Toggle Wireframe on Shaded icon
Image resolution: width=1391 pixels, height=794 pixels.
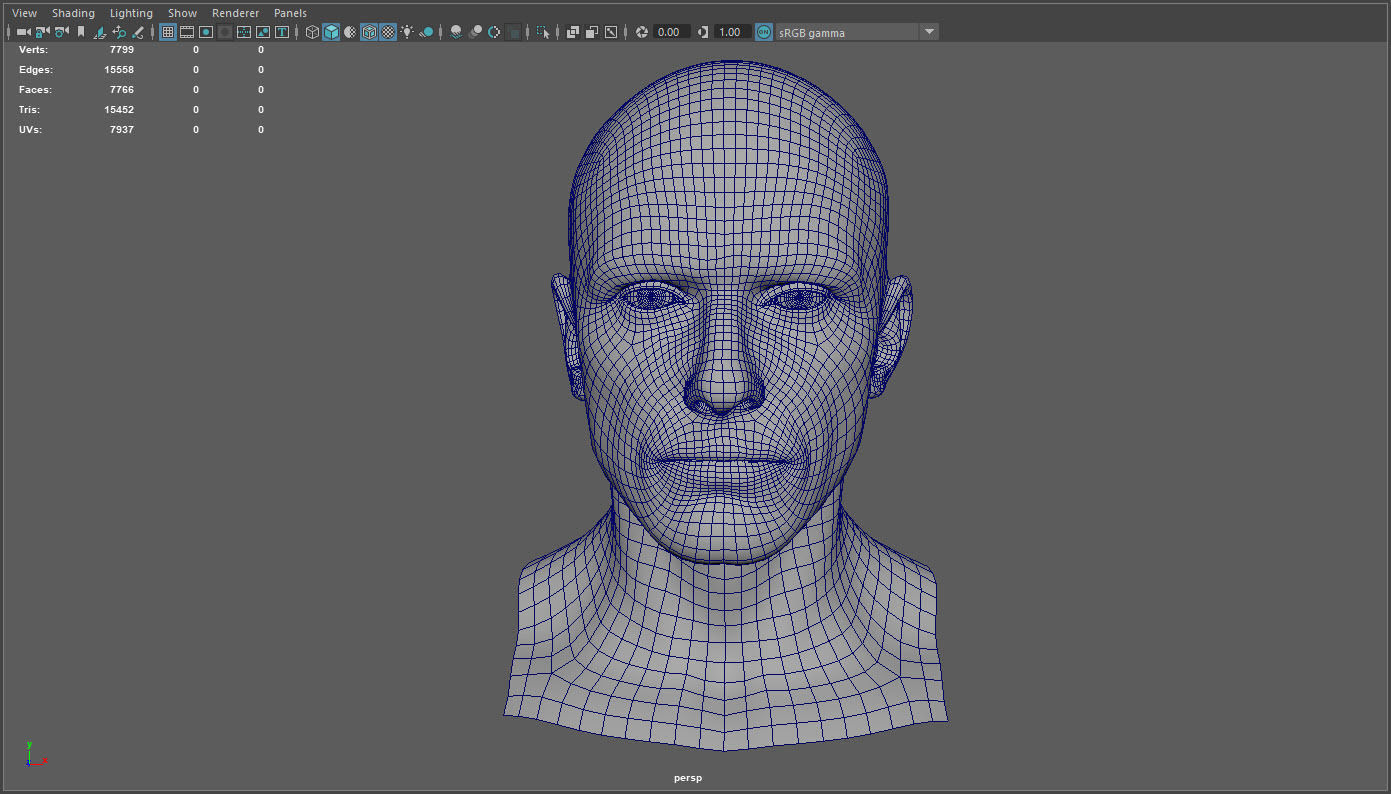[369, 32]
